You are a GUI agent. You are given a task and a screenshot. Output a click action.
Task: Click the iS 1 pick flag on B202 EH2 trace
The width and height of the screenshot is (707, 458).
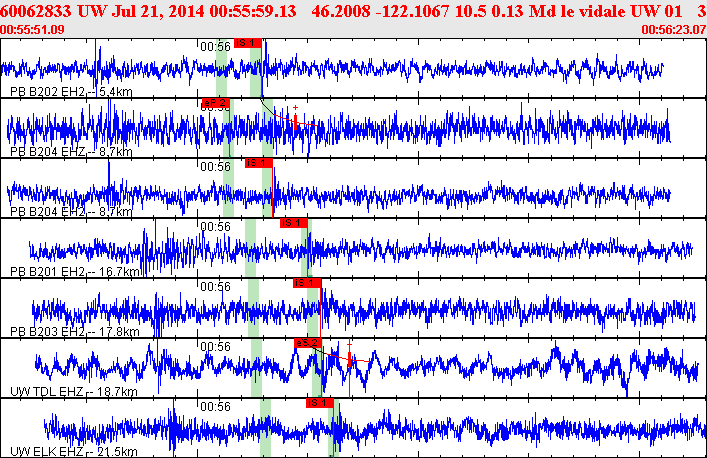coord(246,43)
